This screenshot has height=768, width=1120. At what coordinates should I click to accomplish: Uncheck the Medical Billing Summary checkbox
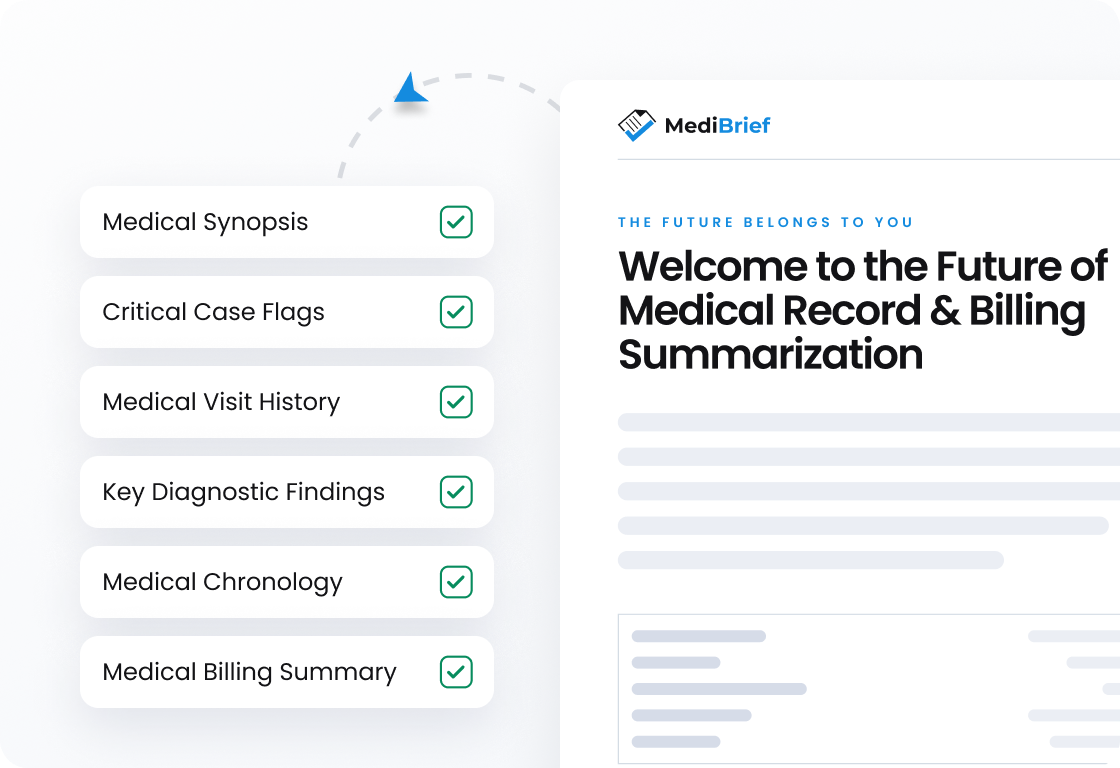[x=456, y=672]
